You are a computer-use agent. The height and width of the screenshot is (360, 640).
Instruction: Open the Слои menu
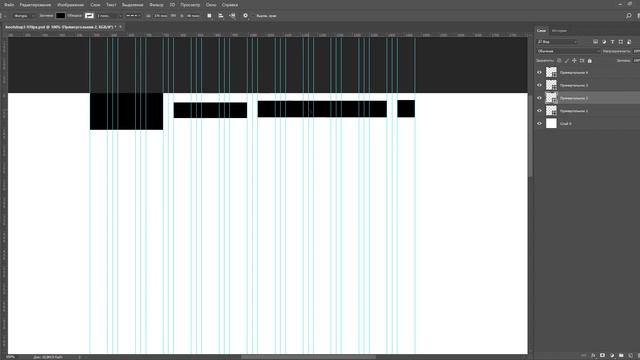pyautogui.click(x=95, y=5)
